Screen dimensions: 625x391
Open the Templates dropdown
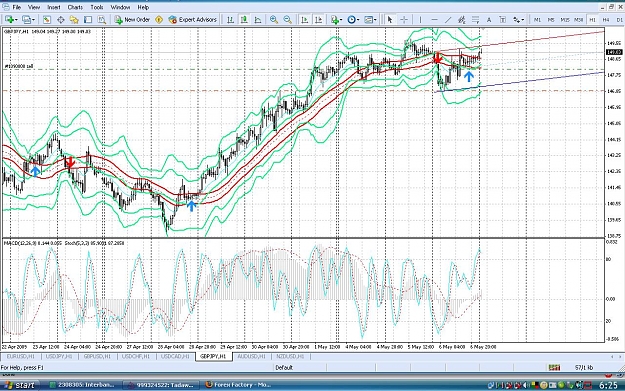370,20
